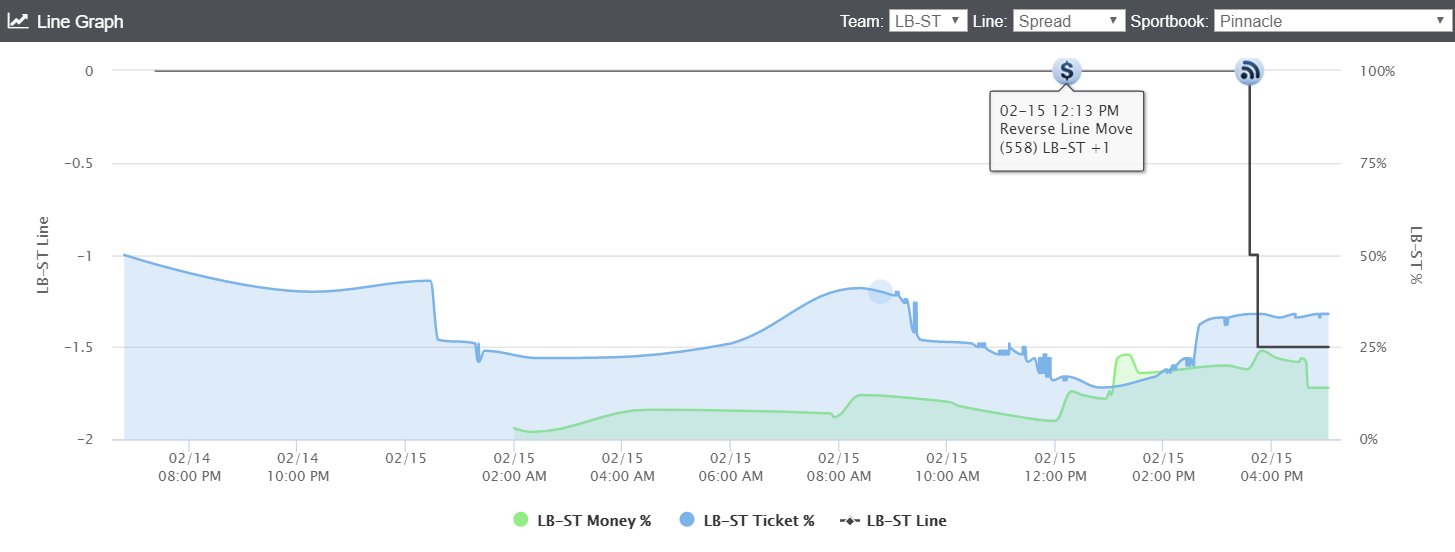1455x552 pixels.
Task: Click the highlighted ticket % point near 08:00 AM
Action: [880, 291]
